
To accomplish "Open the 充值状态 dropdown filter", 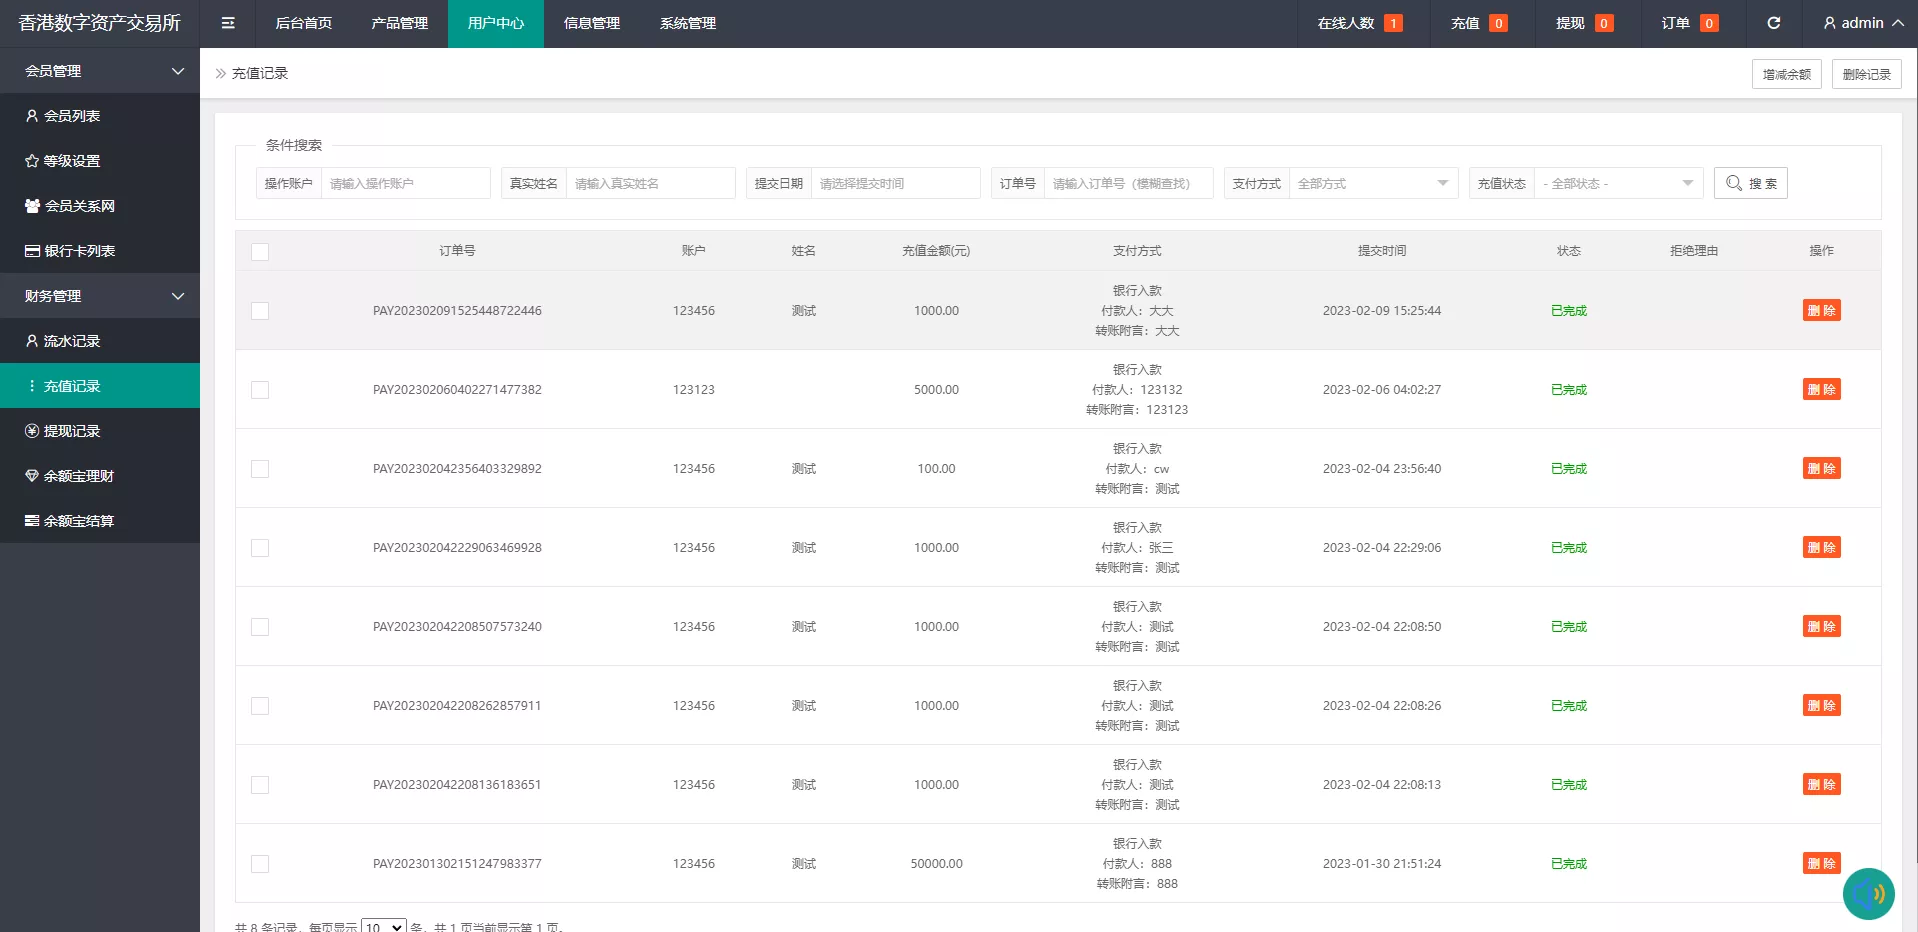I will pyautogui.click(x=1617, y=184).
